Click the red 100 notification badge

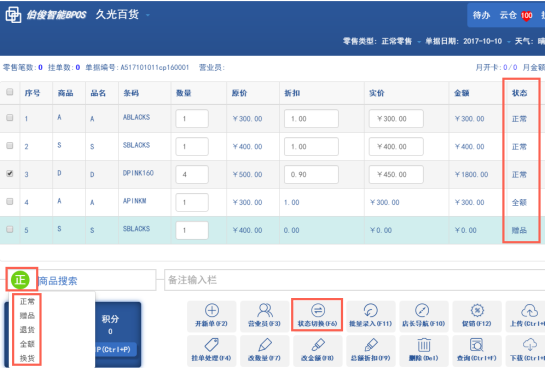[x=526, y=15]
